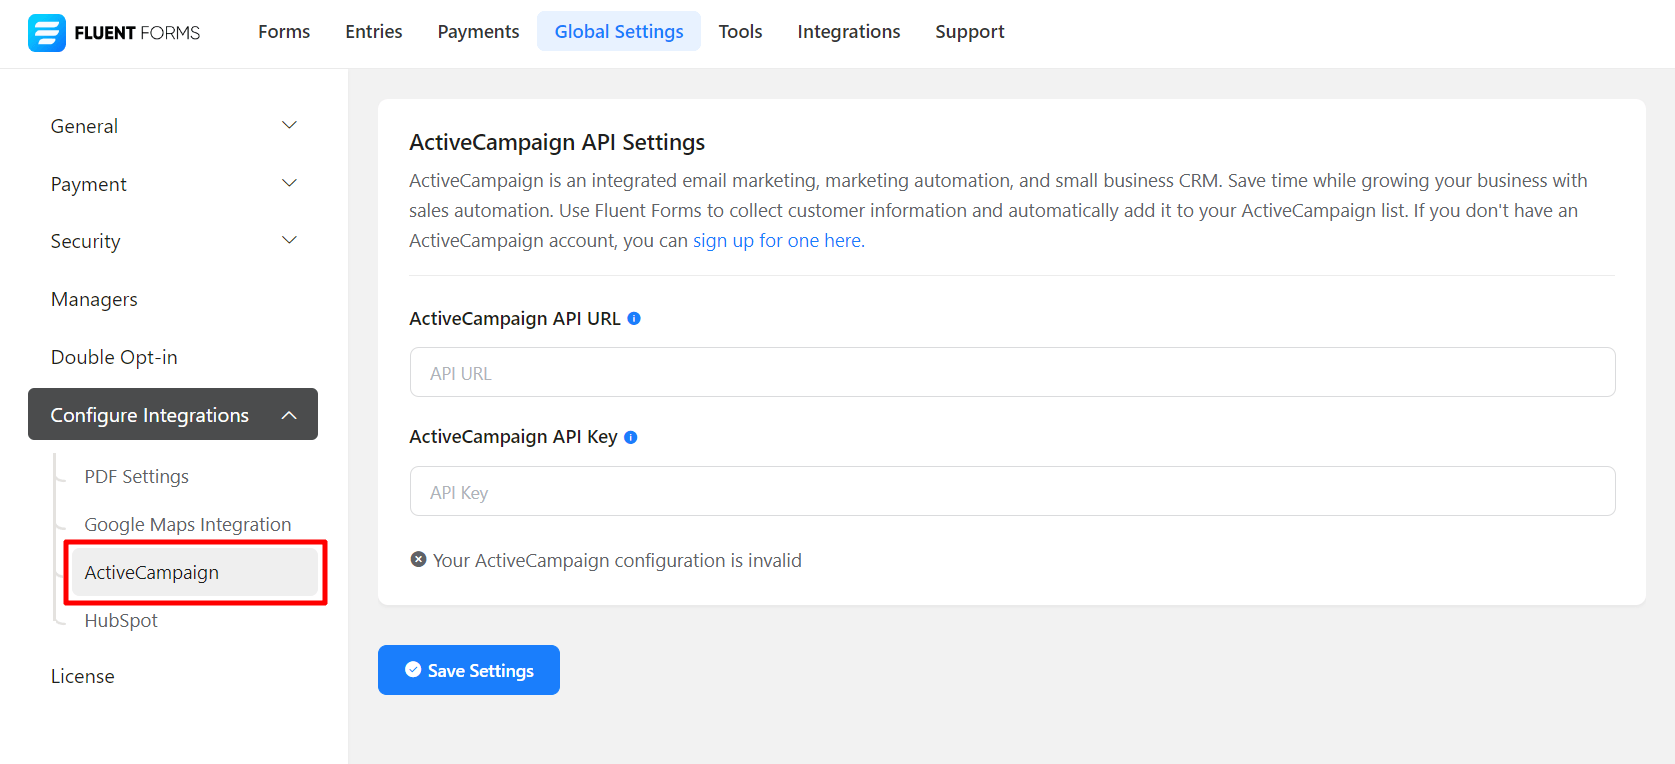Open the Forms menu
Image resolution: width=1675 pixels, height=764 pixels.
click(x=284, y=32)
